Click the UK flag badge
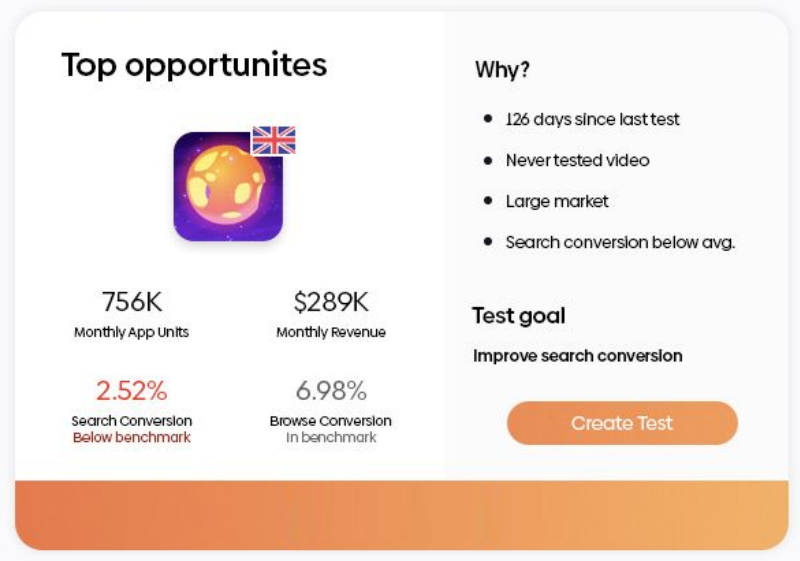Screen dimensions: 800x561 point(273,140)
